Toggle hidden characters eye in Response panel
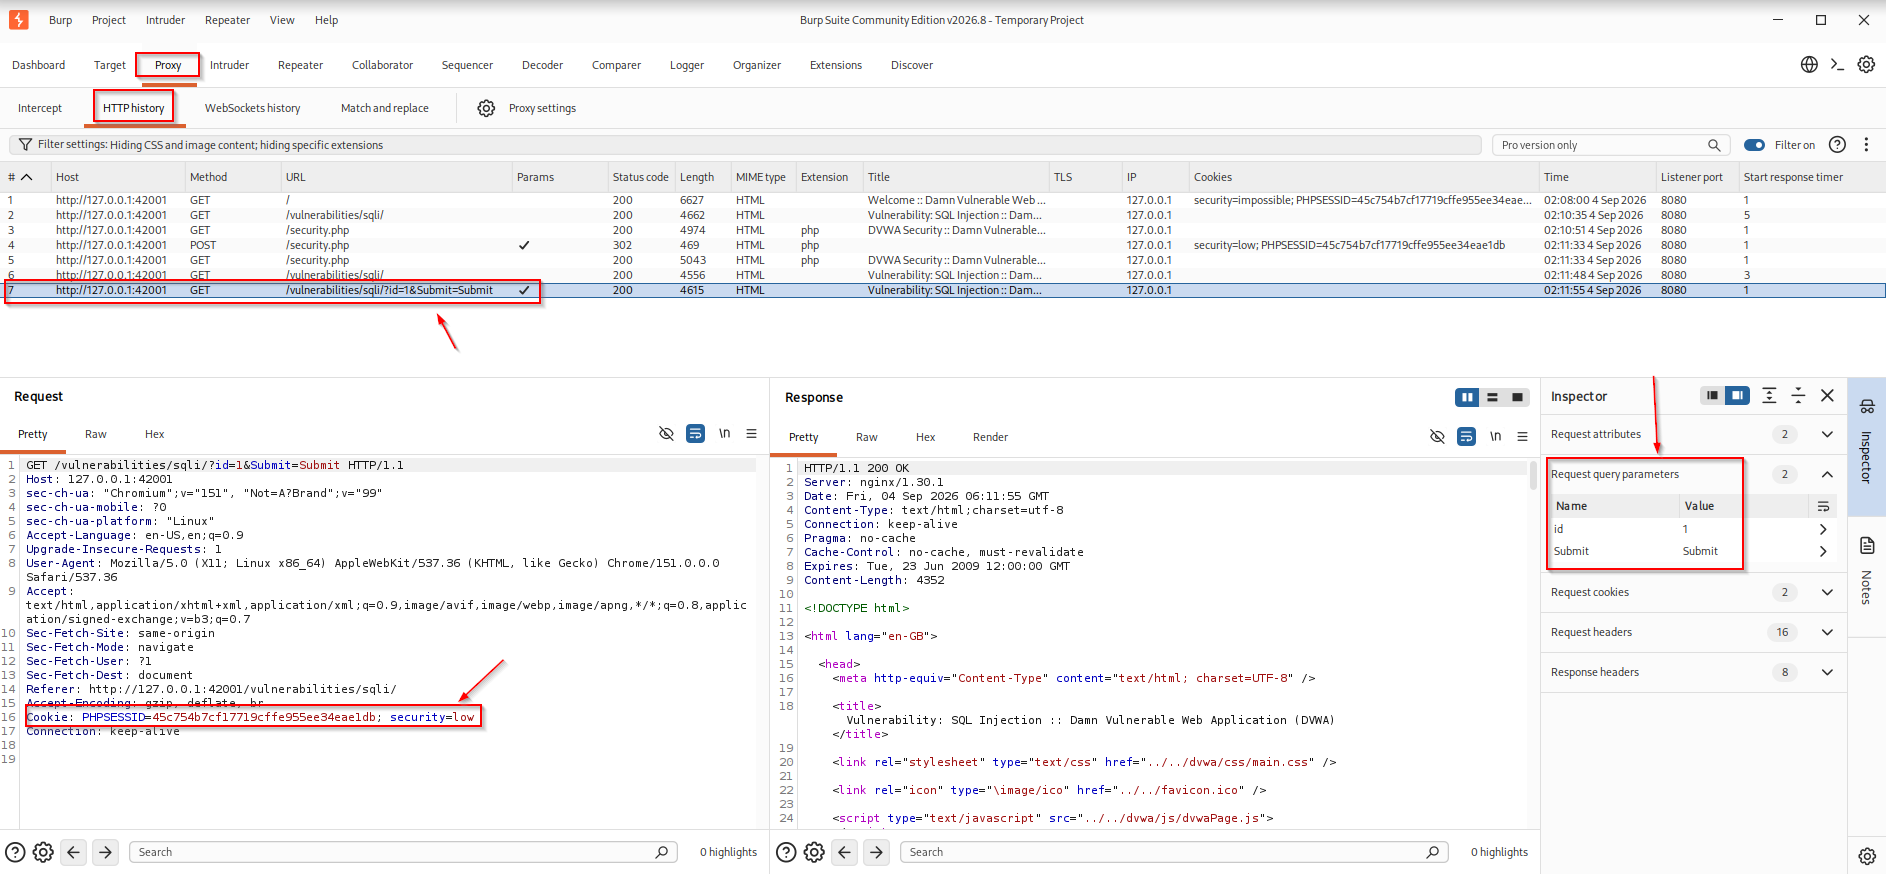Screen dimensions: 1886x874 pos(1437,437)
